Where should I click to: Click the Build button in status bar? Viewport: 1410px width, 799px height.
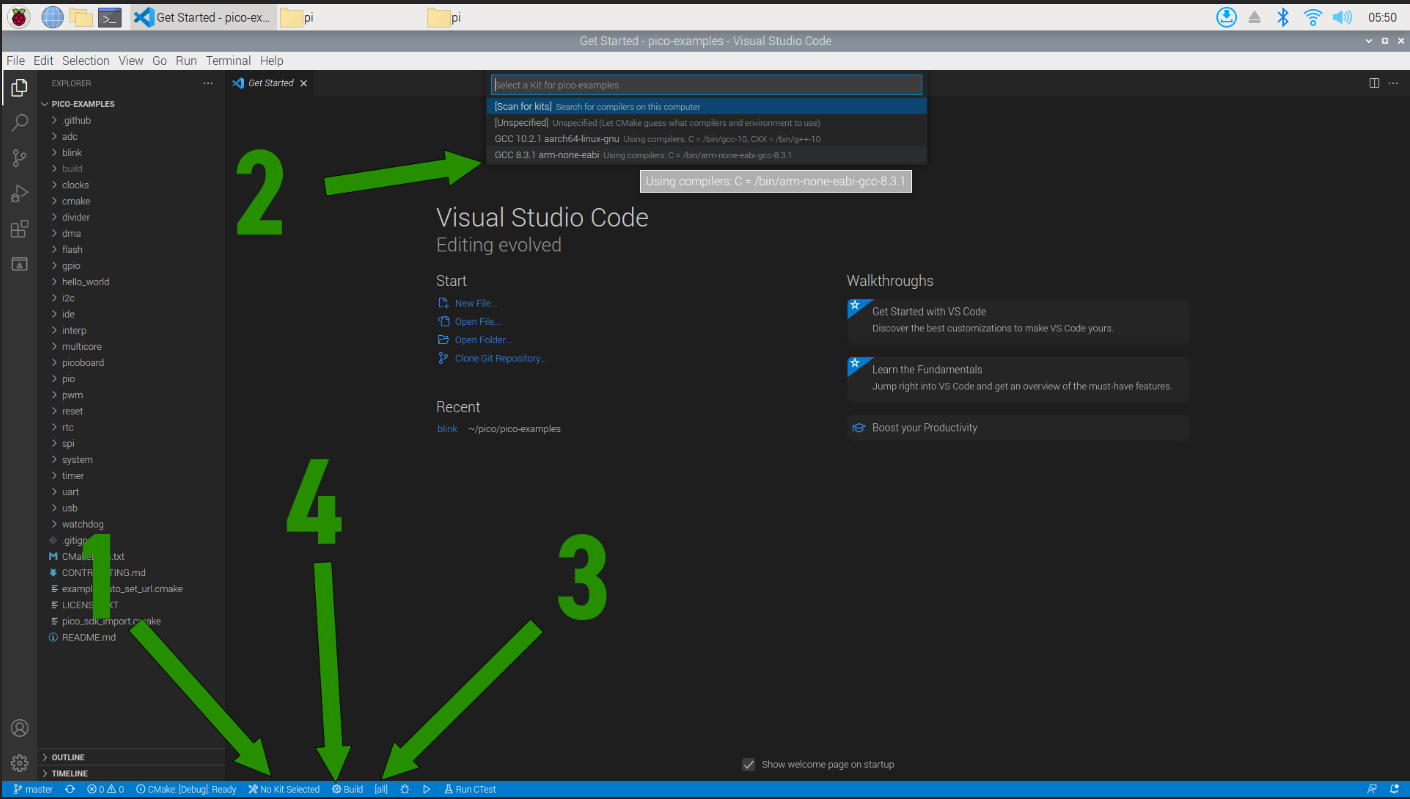coord(348,789)
